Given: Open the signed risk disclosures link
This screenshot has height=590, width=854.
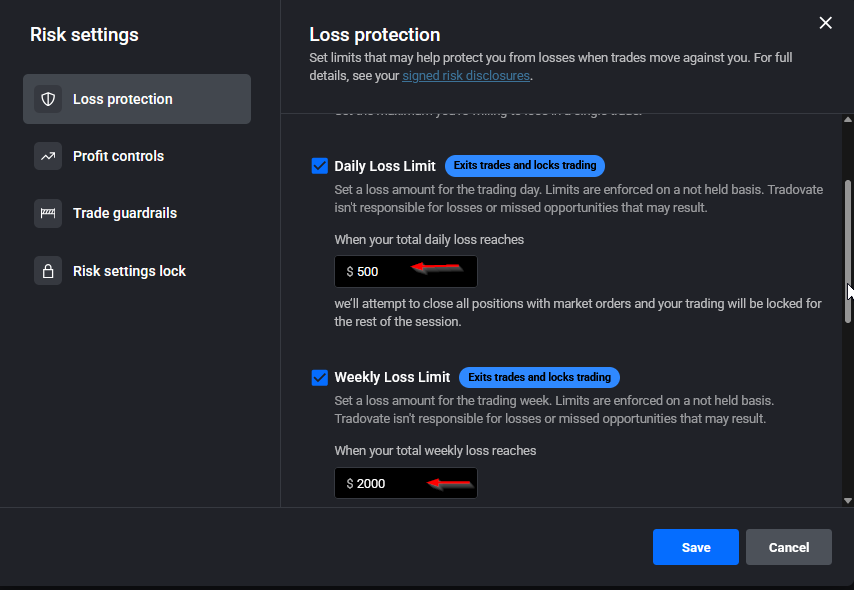Looking at the screenshot, I should click(x=466, y=76).
